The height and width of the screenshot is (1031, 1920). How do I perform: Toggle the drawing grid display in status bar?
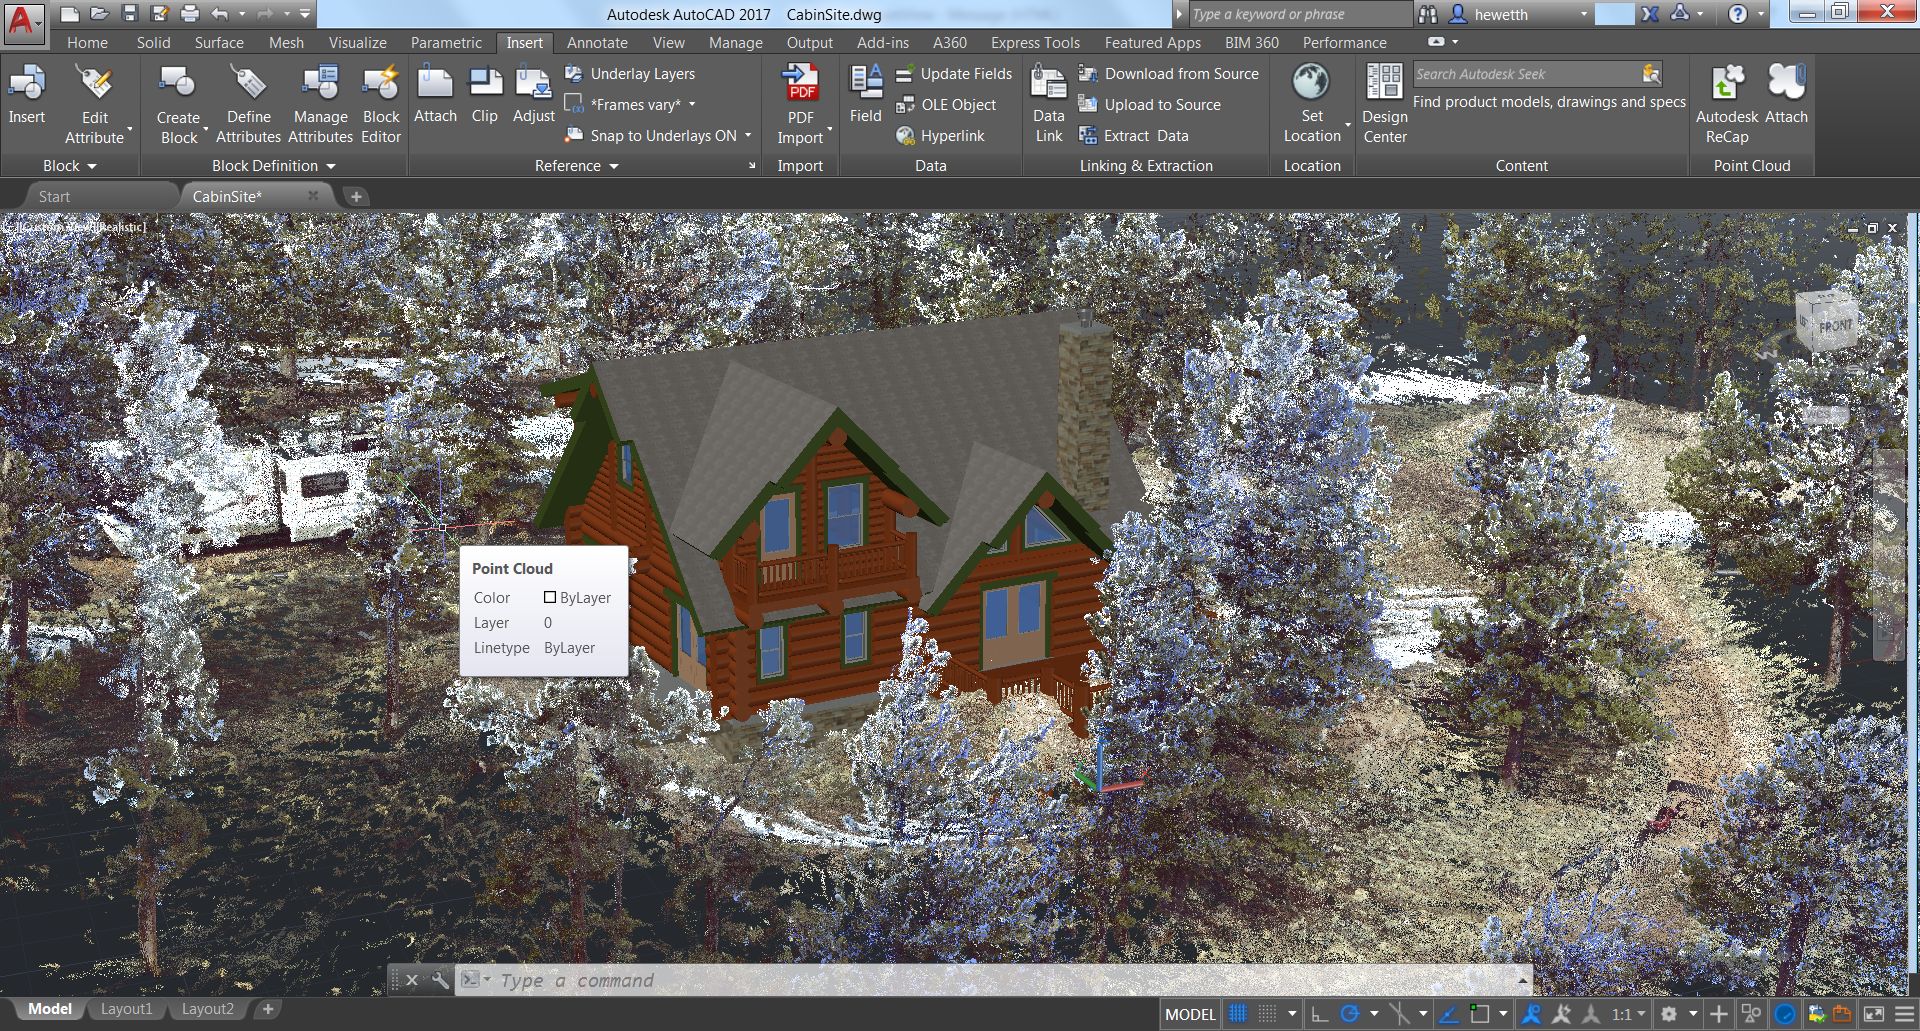(x=1238, y=1014)
